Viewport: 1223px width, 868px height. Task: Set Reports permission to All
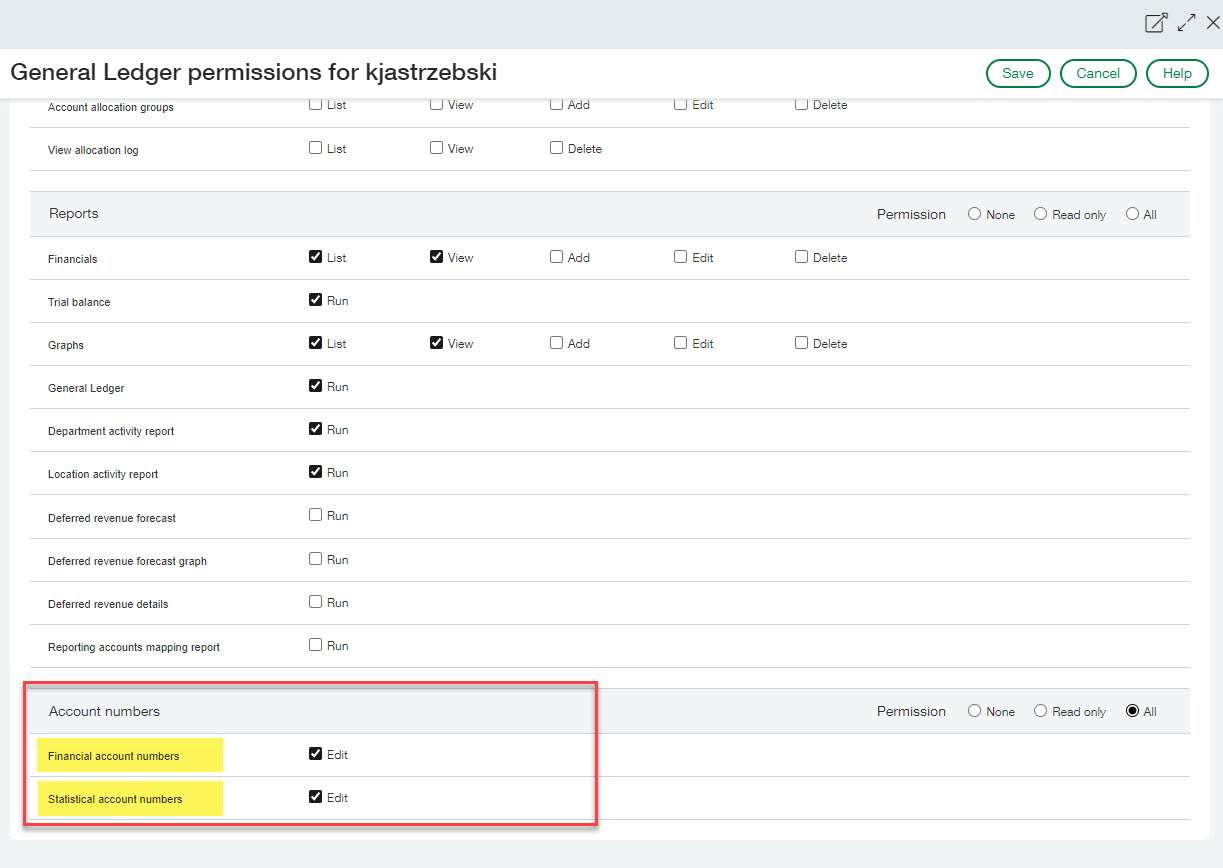click(x=1132, y=214)
